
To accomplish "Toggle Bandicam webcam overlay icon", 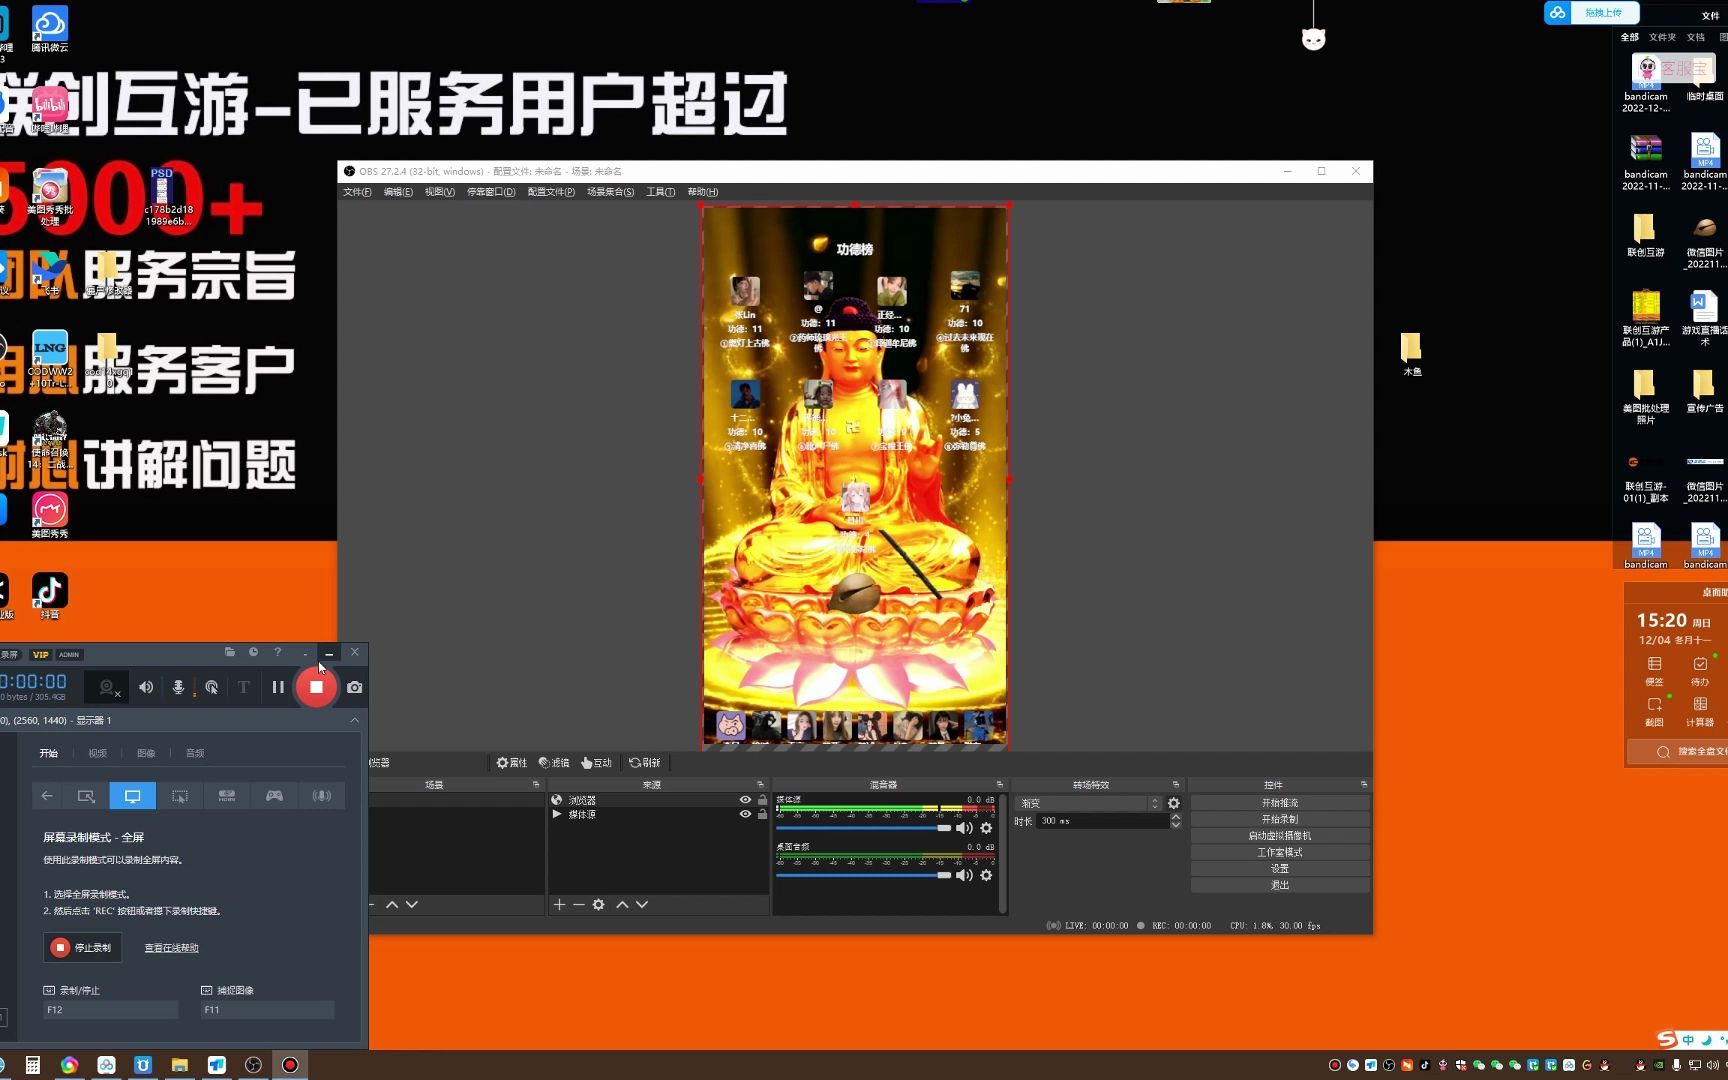I will point(108,687).
